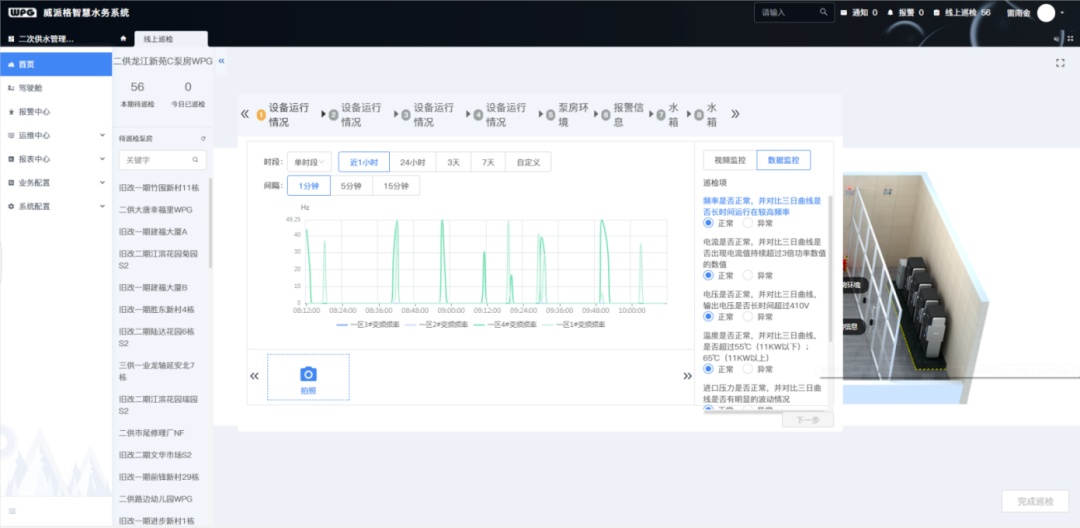Collapse the pump room list panel arrows
Viewport: 1080px width, 528px height.
click(x=221, y=61)
